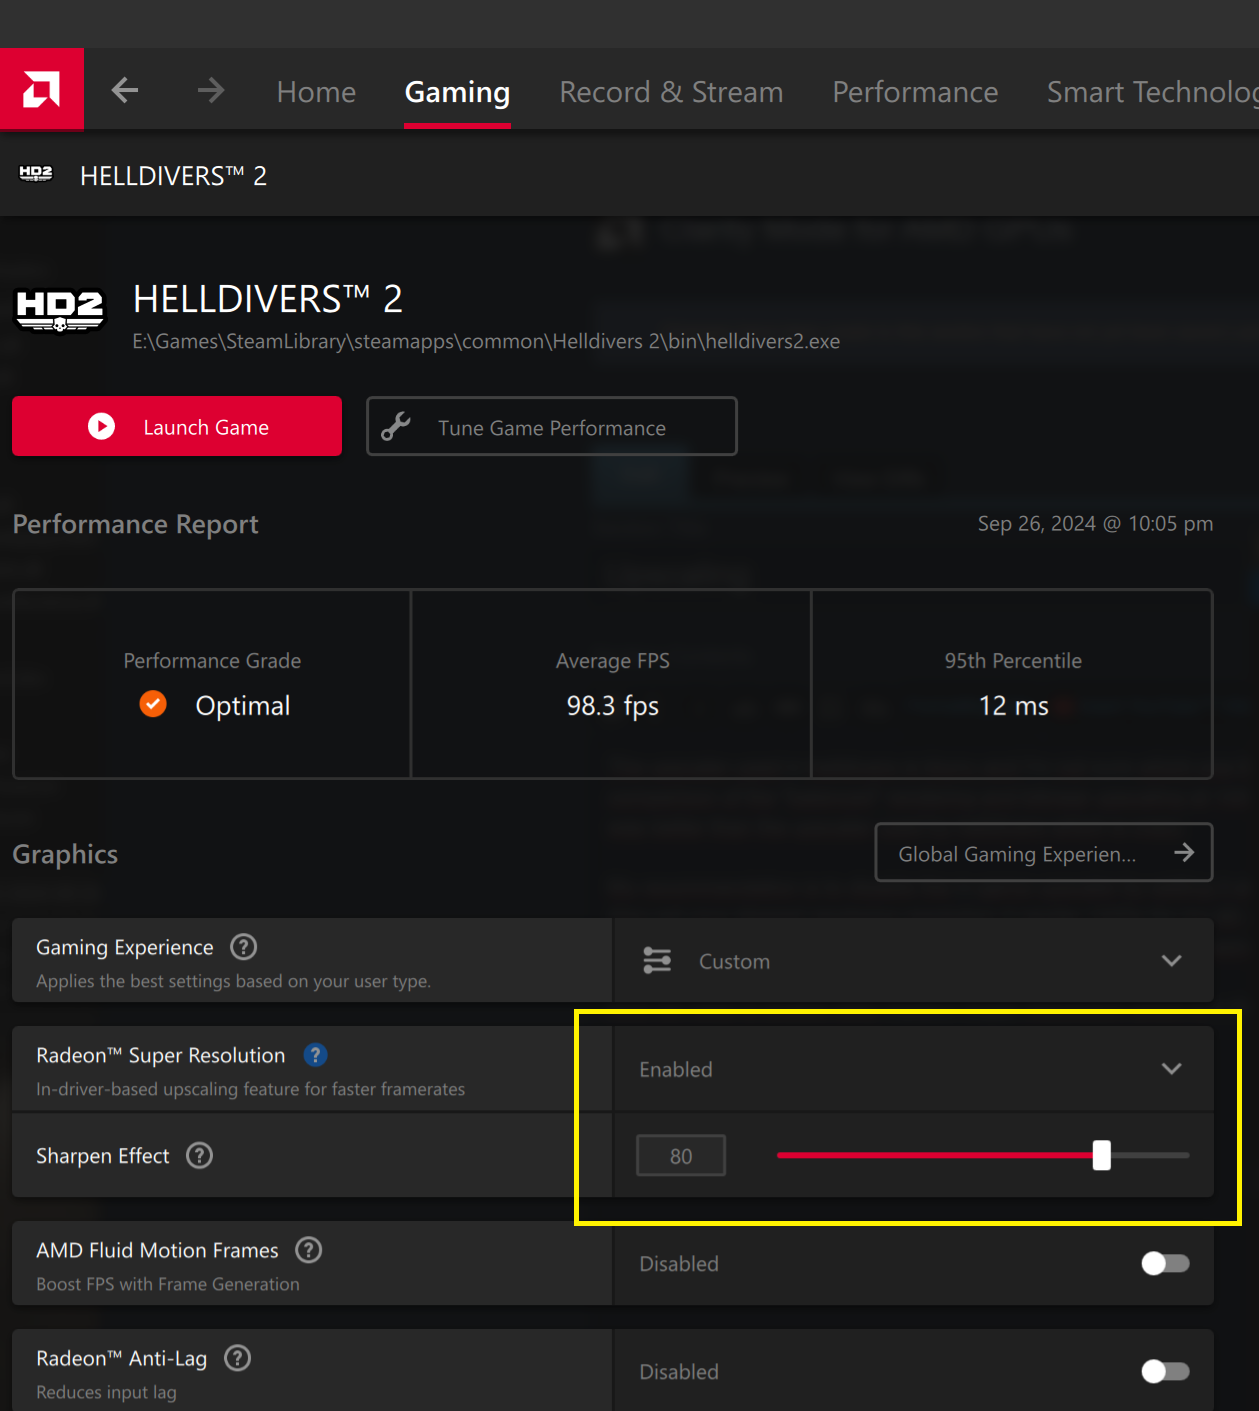Click the Disabled label for Fluid Motion Frames

679,1263
